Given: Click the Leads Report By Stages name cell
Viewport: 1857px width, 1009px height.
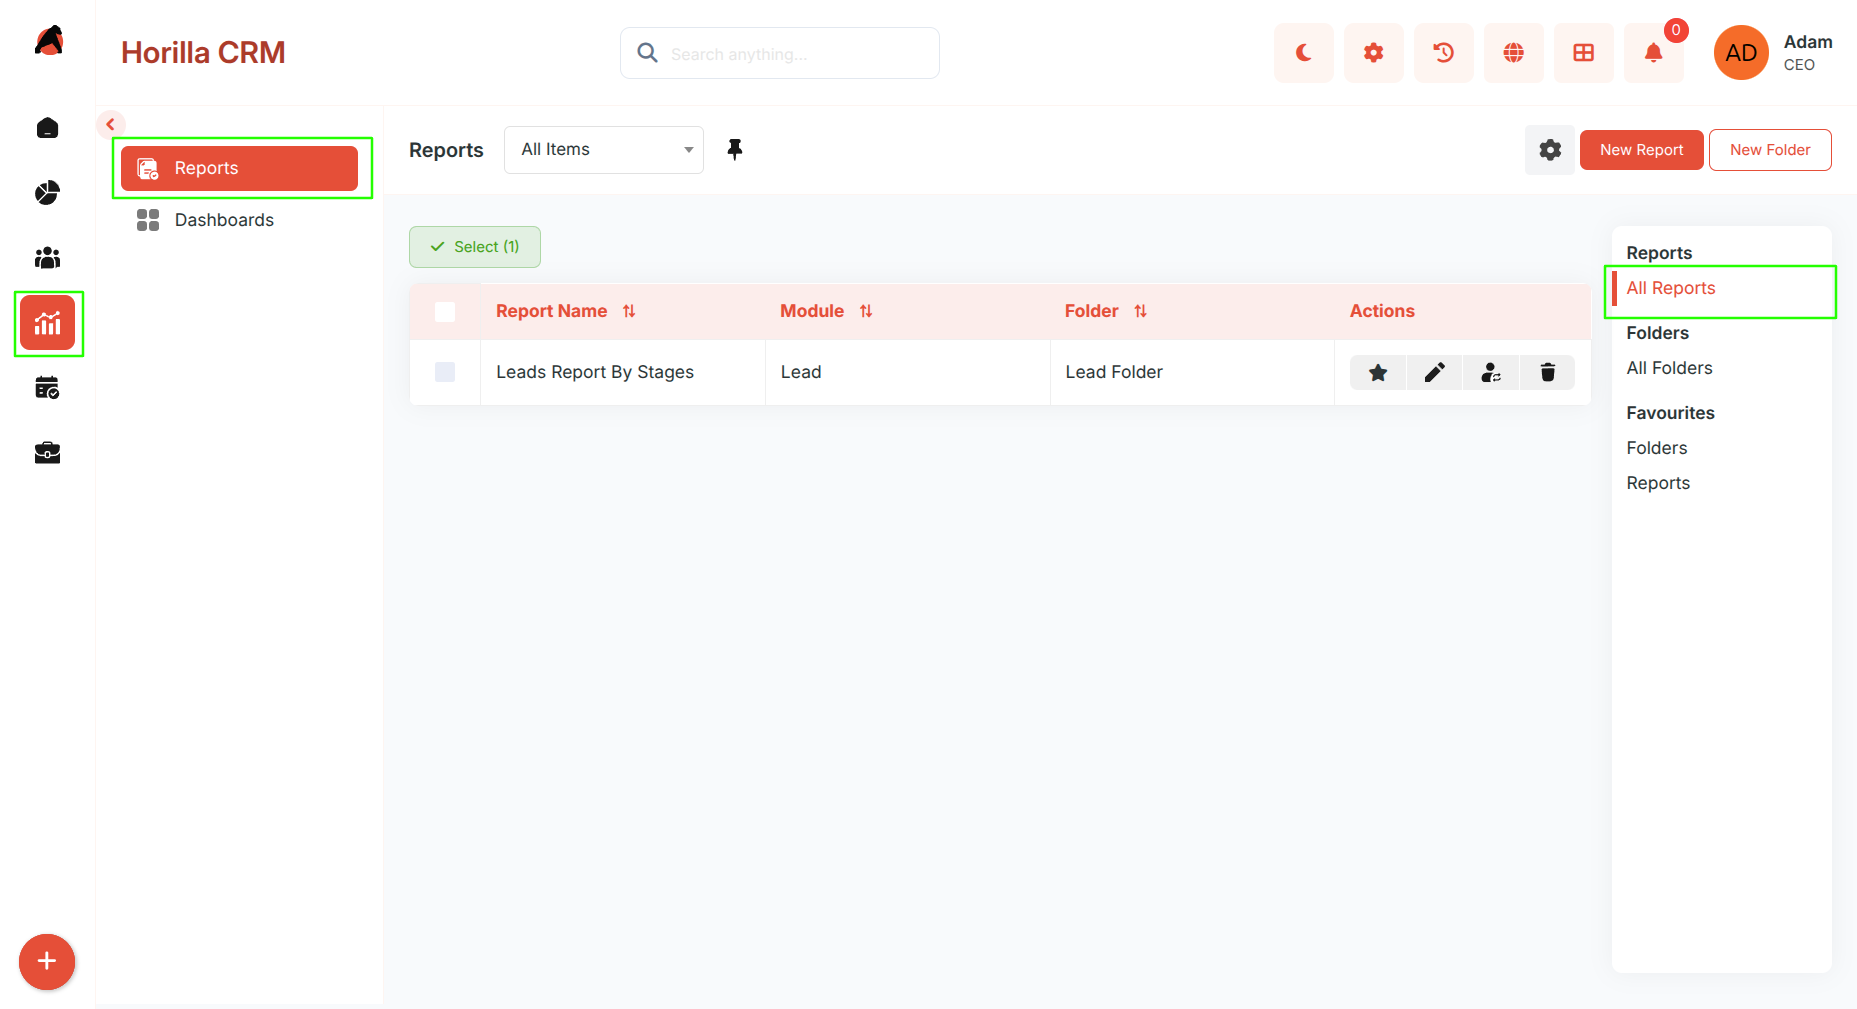Looking at the screenshot, I should 623,372.
